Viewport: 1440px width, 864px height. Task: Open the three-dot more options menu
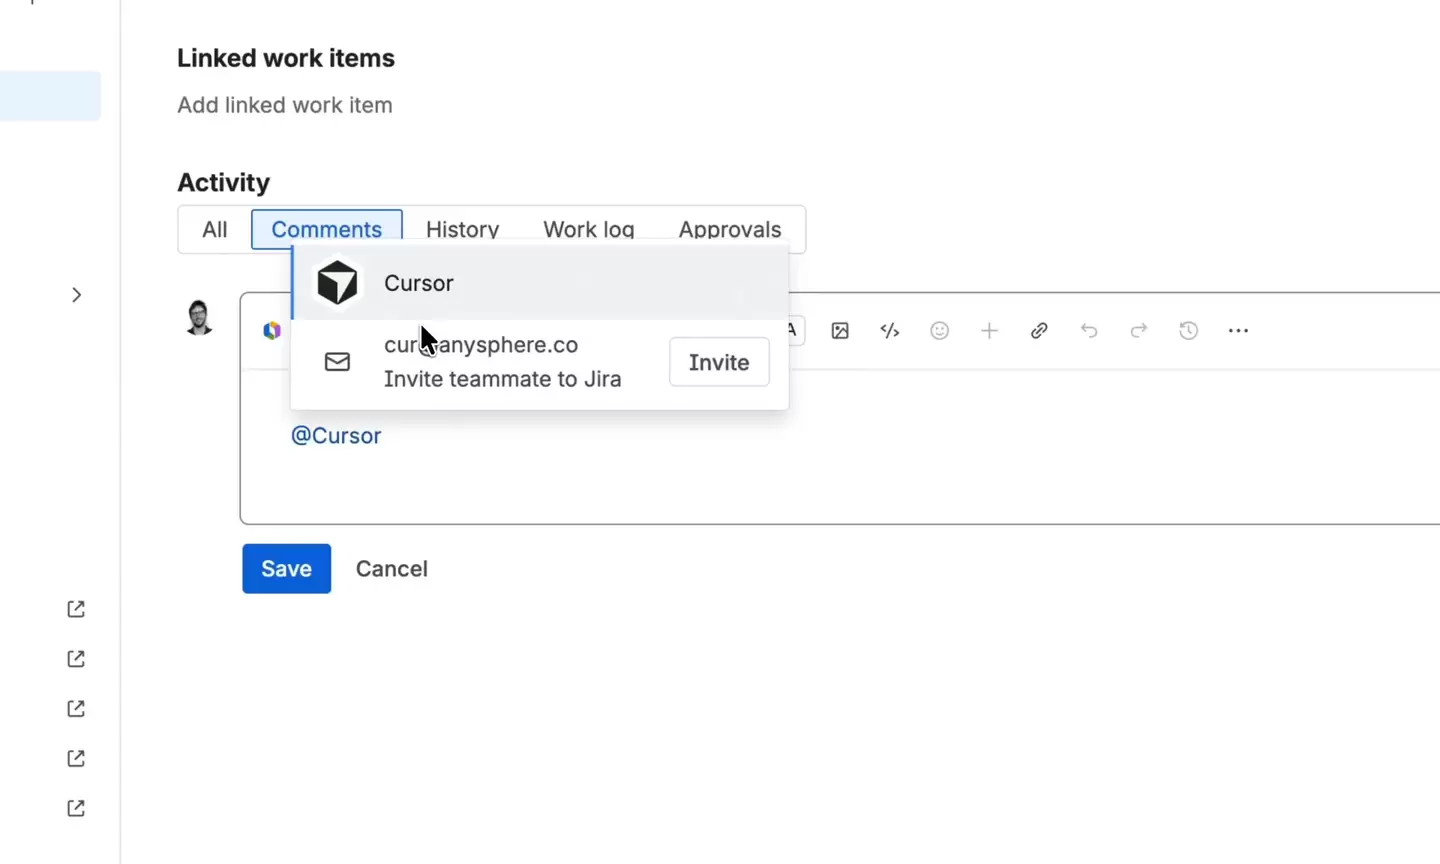click(x=1238, y=331)
